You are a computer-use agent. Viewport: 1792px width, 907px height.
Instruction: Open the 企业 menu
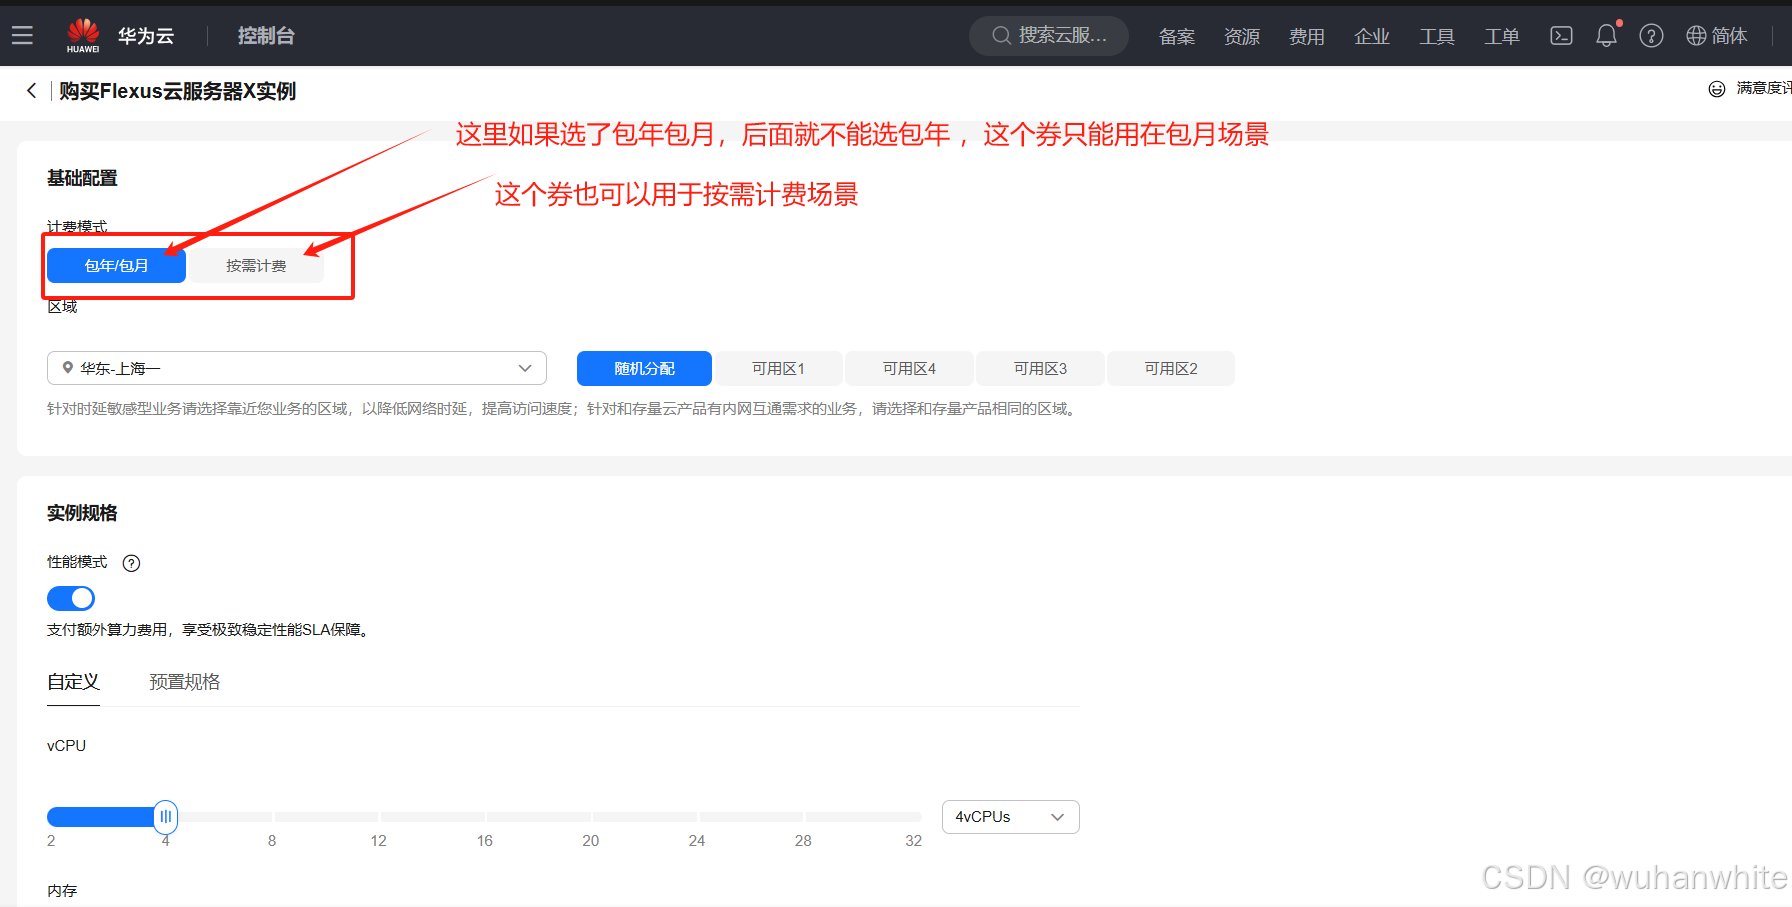pos(1372,37)
